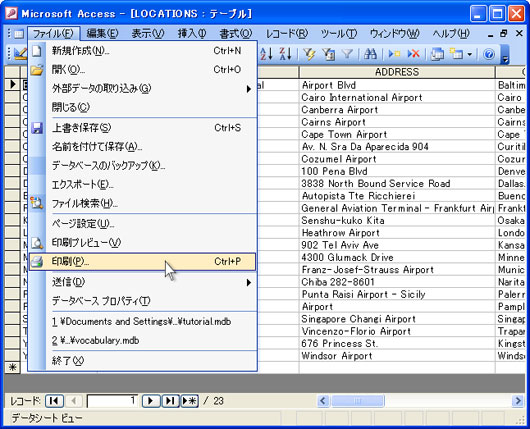Restore the inner document window
The height and width of the screenshot is (429, 530).
click(504, 33)
